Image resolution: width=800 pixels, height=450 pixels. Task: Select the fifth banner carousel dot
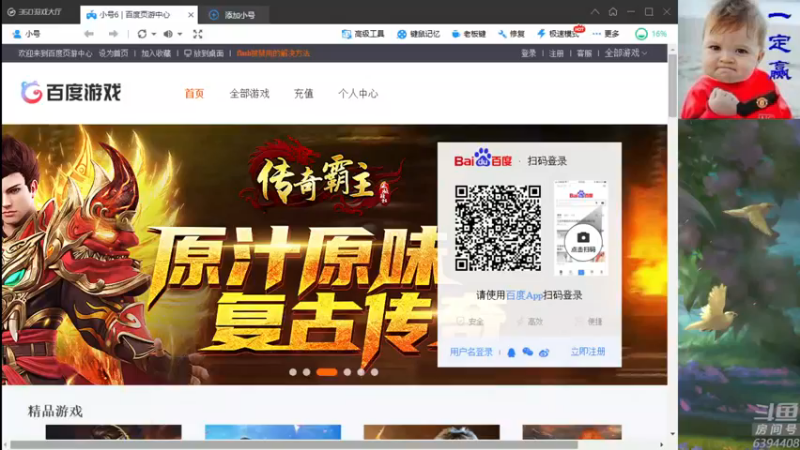[361, 372]
